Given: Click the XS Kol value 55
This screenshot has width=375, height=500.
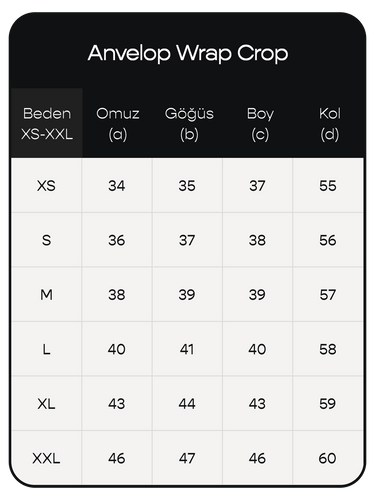Looking at the screenshot, I should [328, 186].
